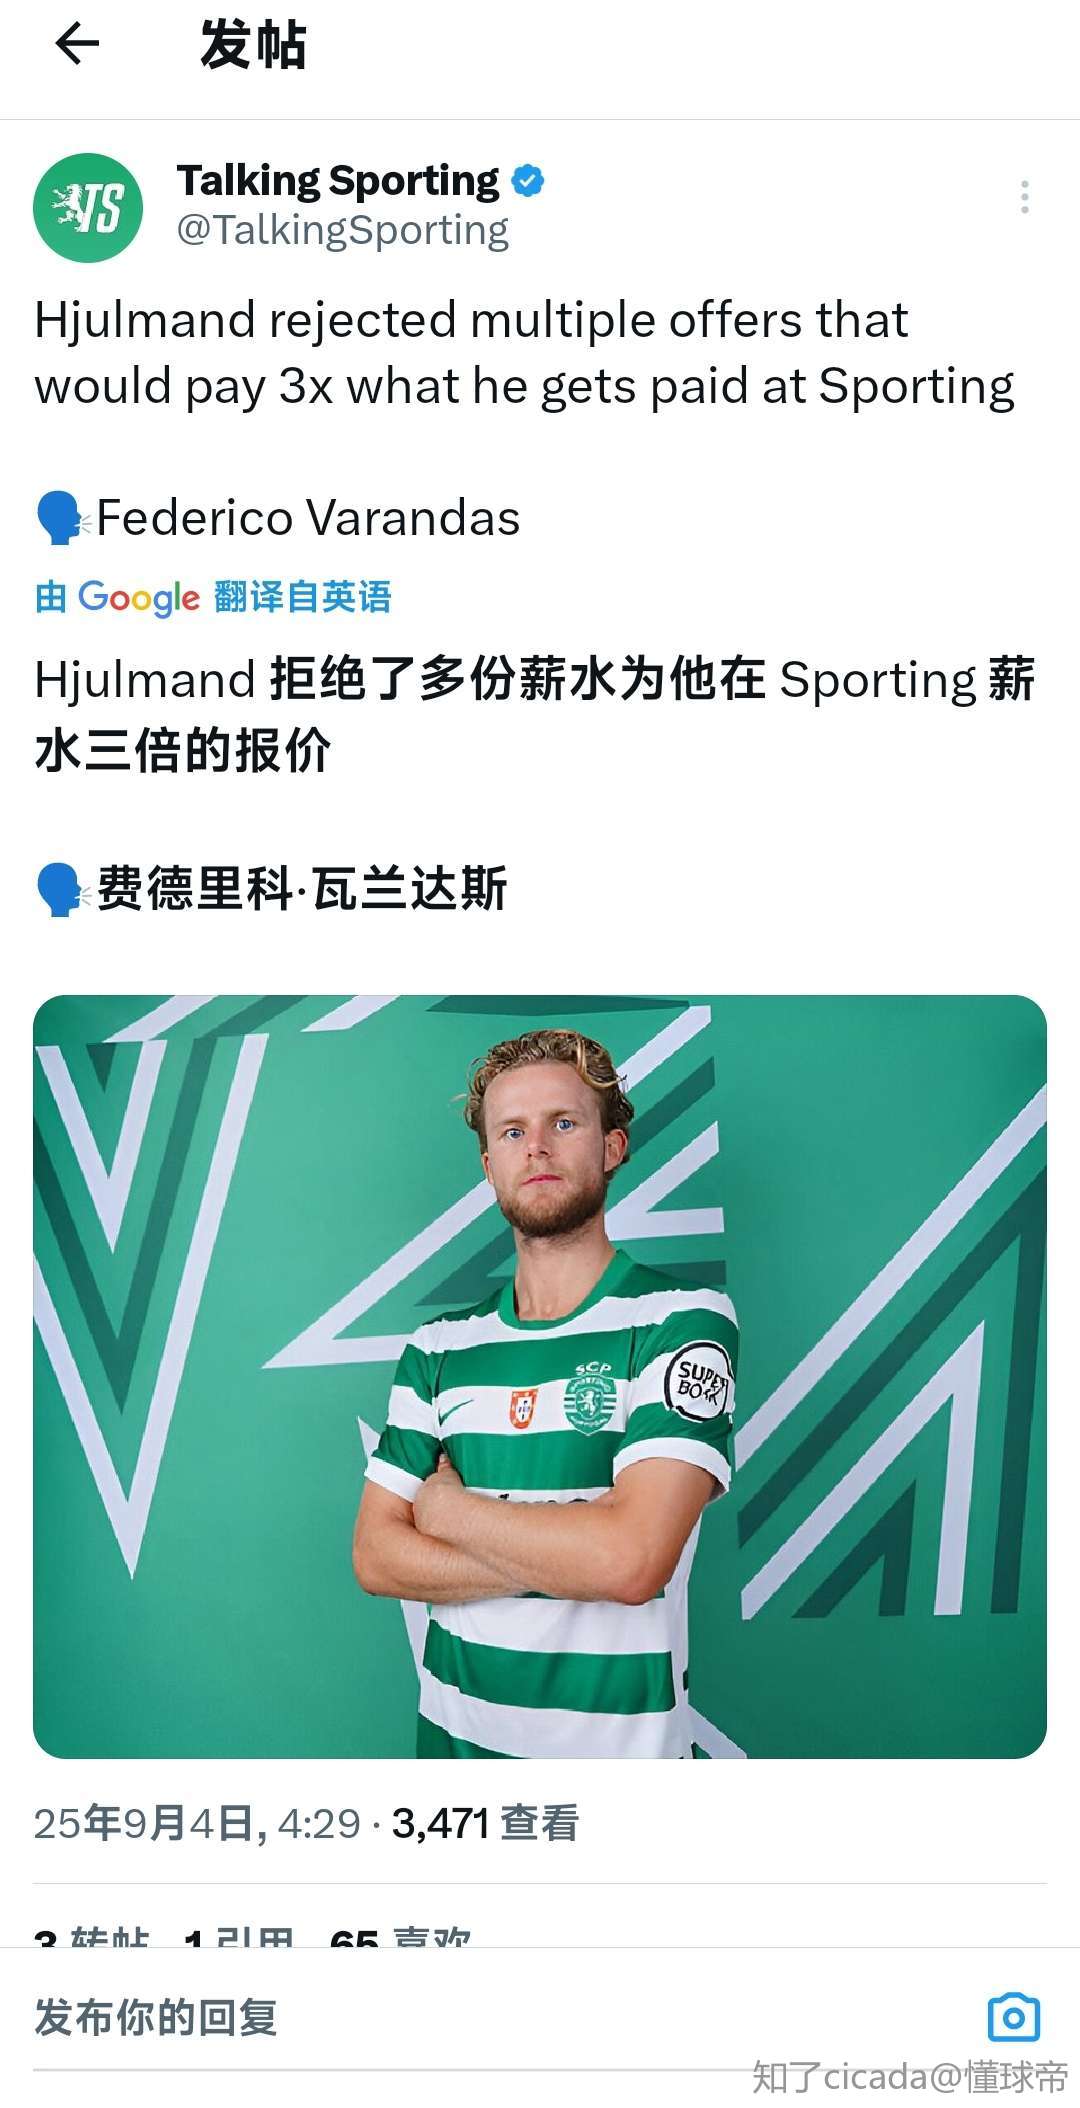Tap the original English tweet text
Image resolution: width=1080 pixels, height=2108 pixels.
point(525,353)
